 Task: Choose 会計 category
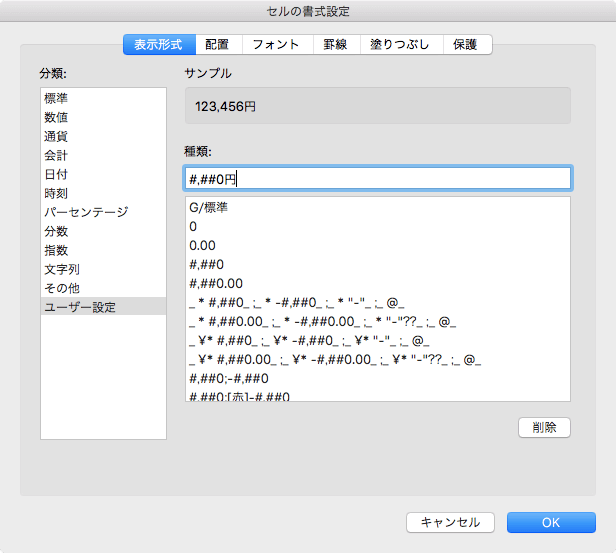(x=103, y=155)
